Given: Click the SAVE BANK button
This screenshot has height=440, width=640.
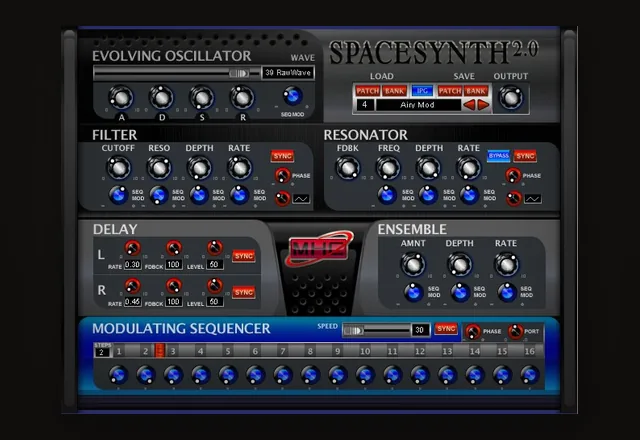Looking at the screenshot, I should [476, 91].
